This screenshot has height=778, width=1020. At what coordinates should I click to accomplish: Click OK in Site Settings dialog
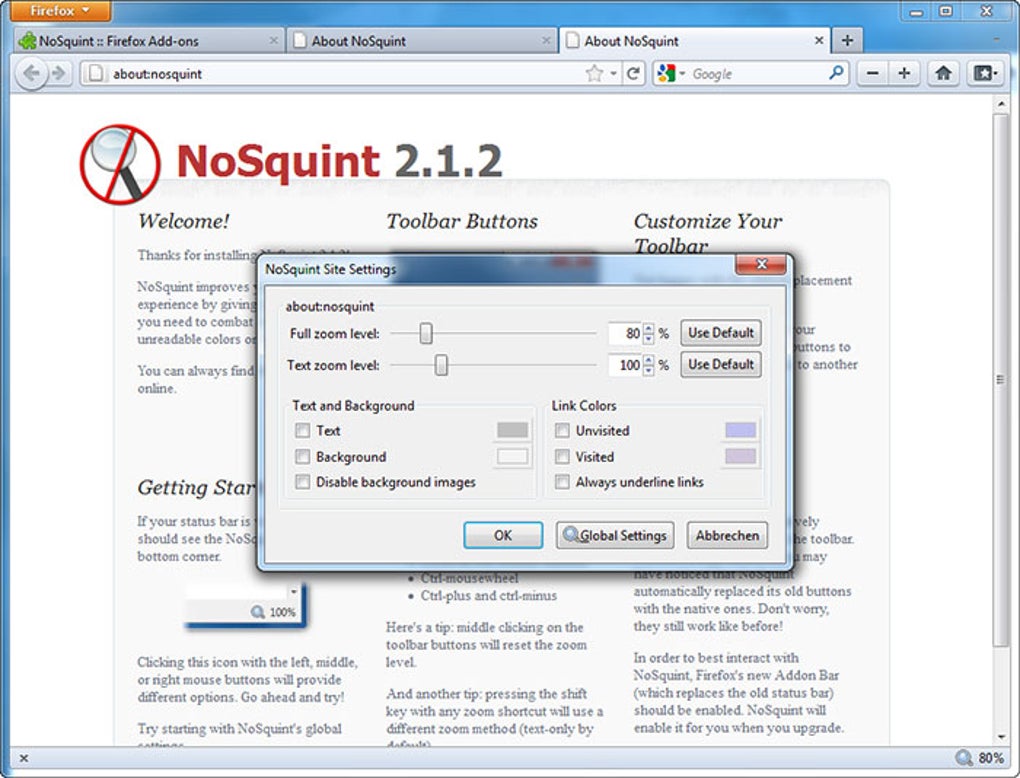pyautogui.click(x=503, y=535)
